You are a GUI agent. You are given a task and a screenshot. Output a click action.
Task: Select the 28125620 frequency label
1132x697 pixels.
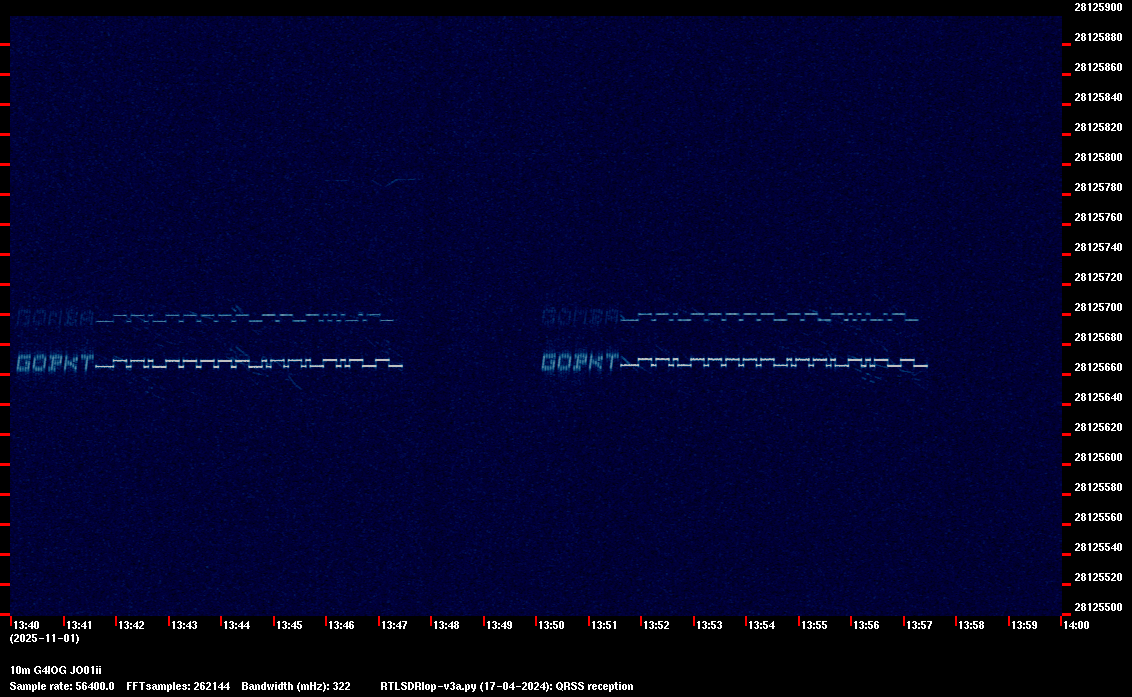tap(1099, 428)
